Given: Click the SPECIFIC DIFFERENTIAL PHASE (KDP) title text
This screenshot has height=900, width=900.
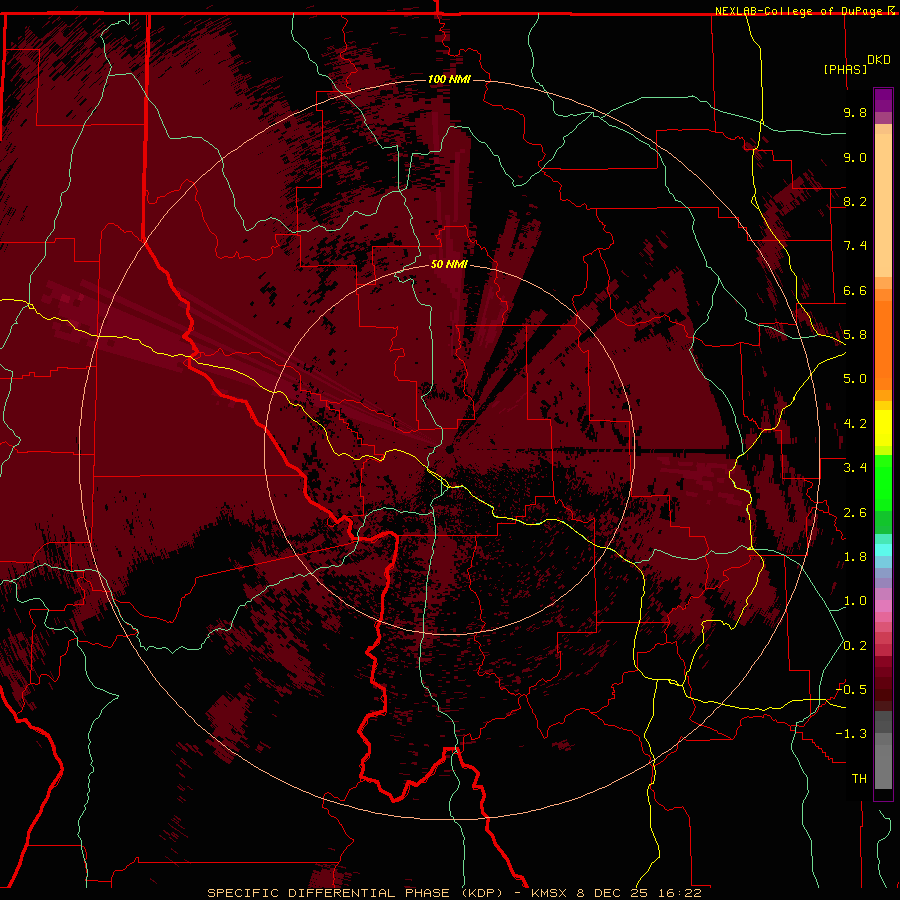Looking at the screenshot, I should click(x=354, y=893).
